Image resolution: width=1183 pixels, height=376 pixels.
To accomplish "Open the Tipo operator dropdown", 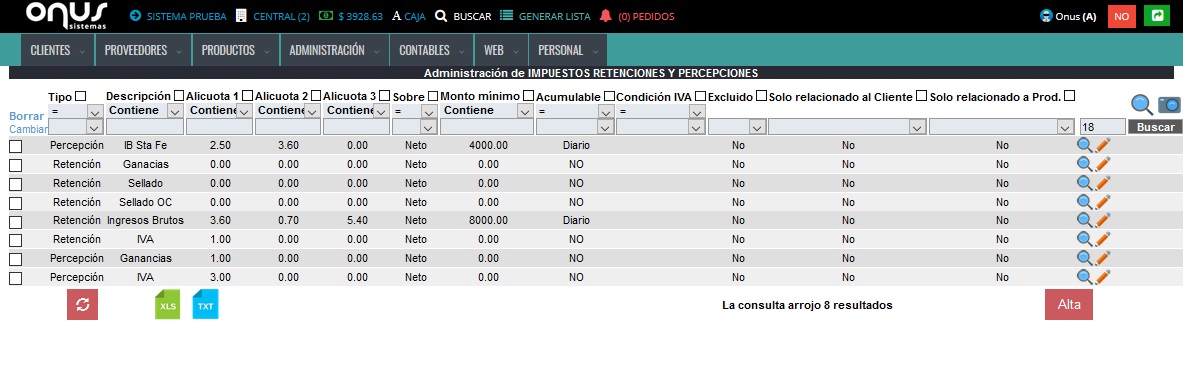I will point(75,111).
